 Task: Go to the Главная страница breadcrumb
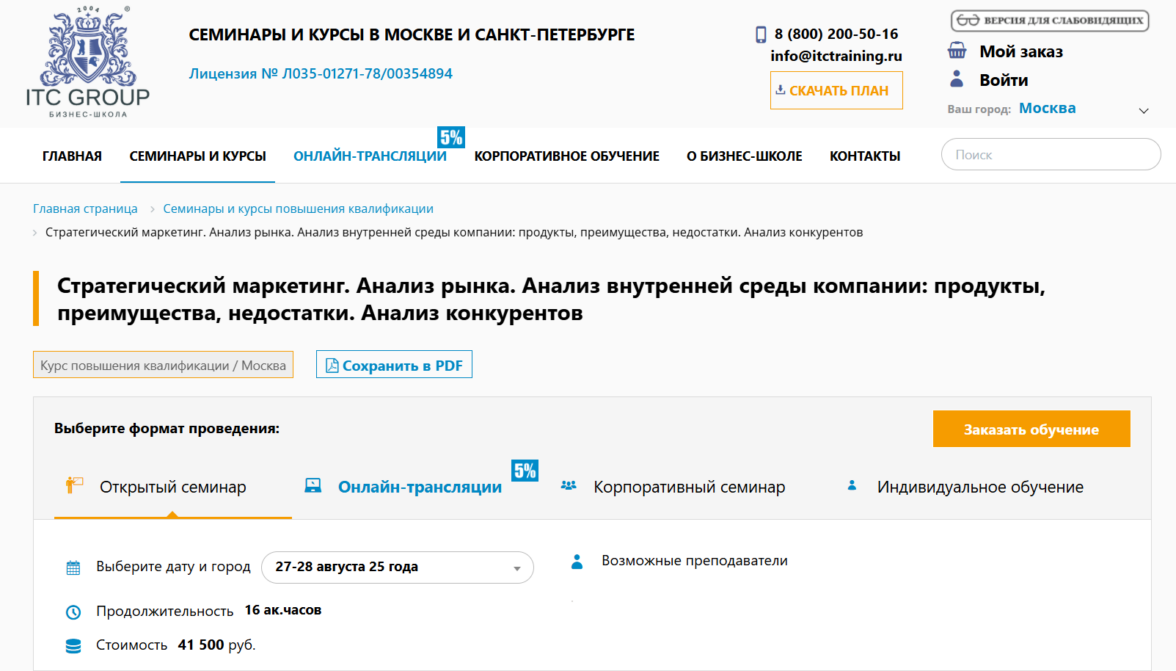tap(85, 208)
